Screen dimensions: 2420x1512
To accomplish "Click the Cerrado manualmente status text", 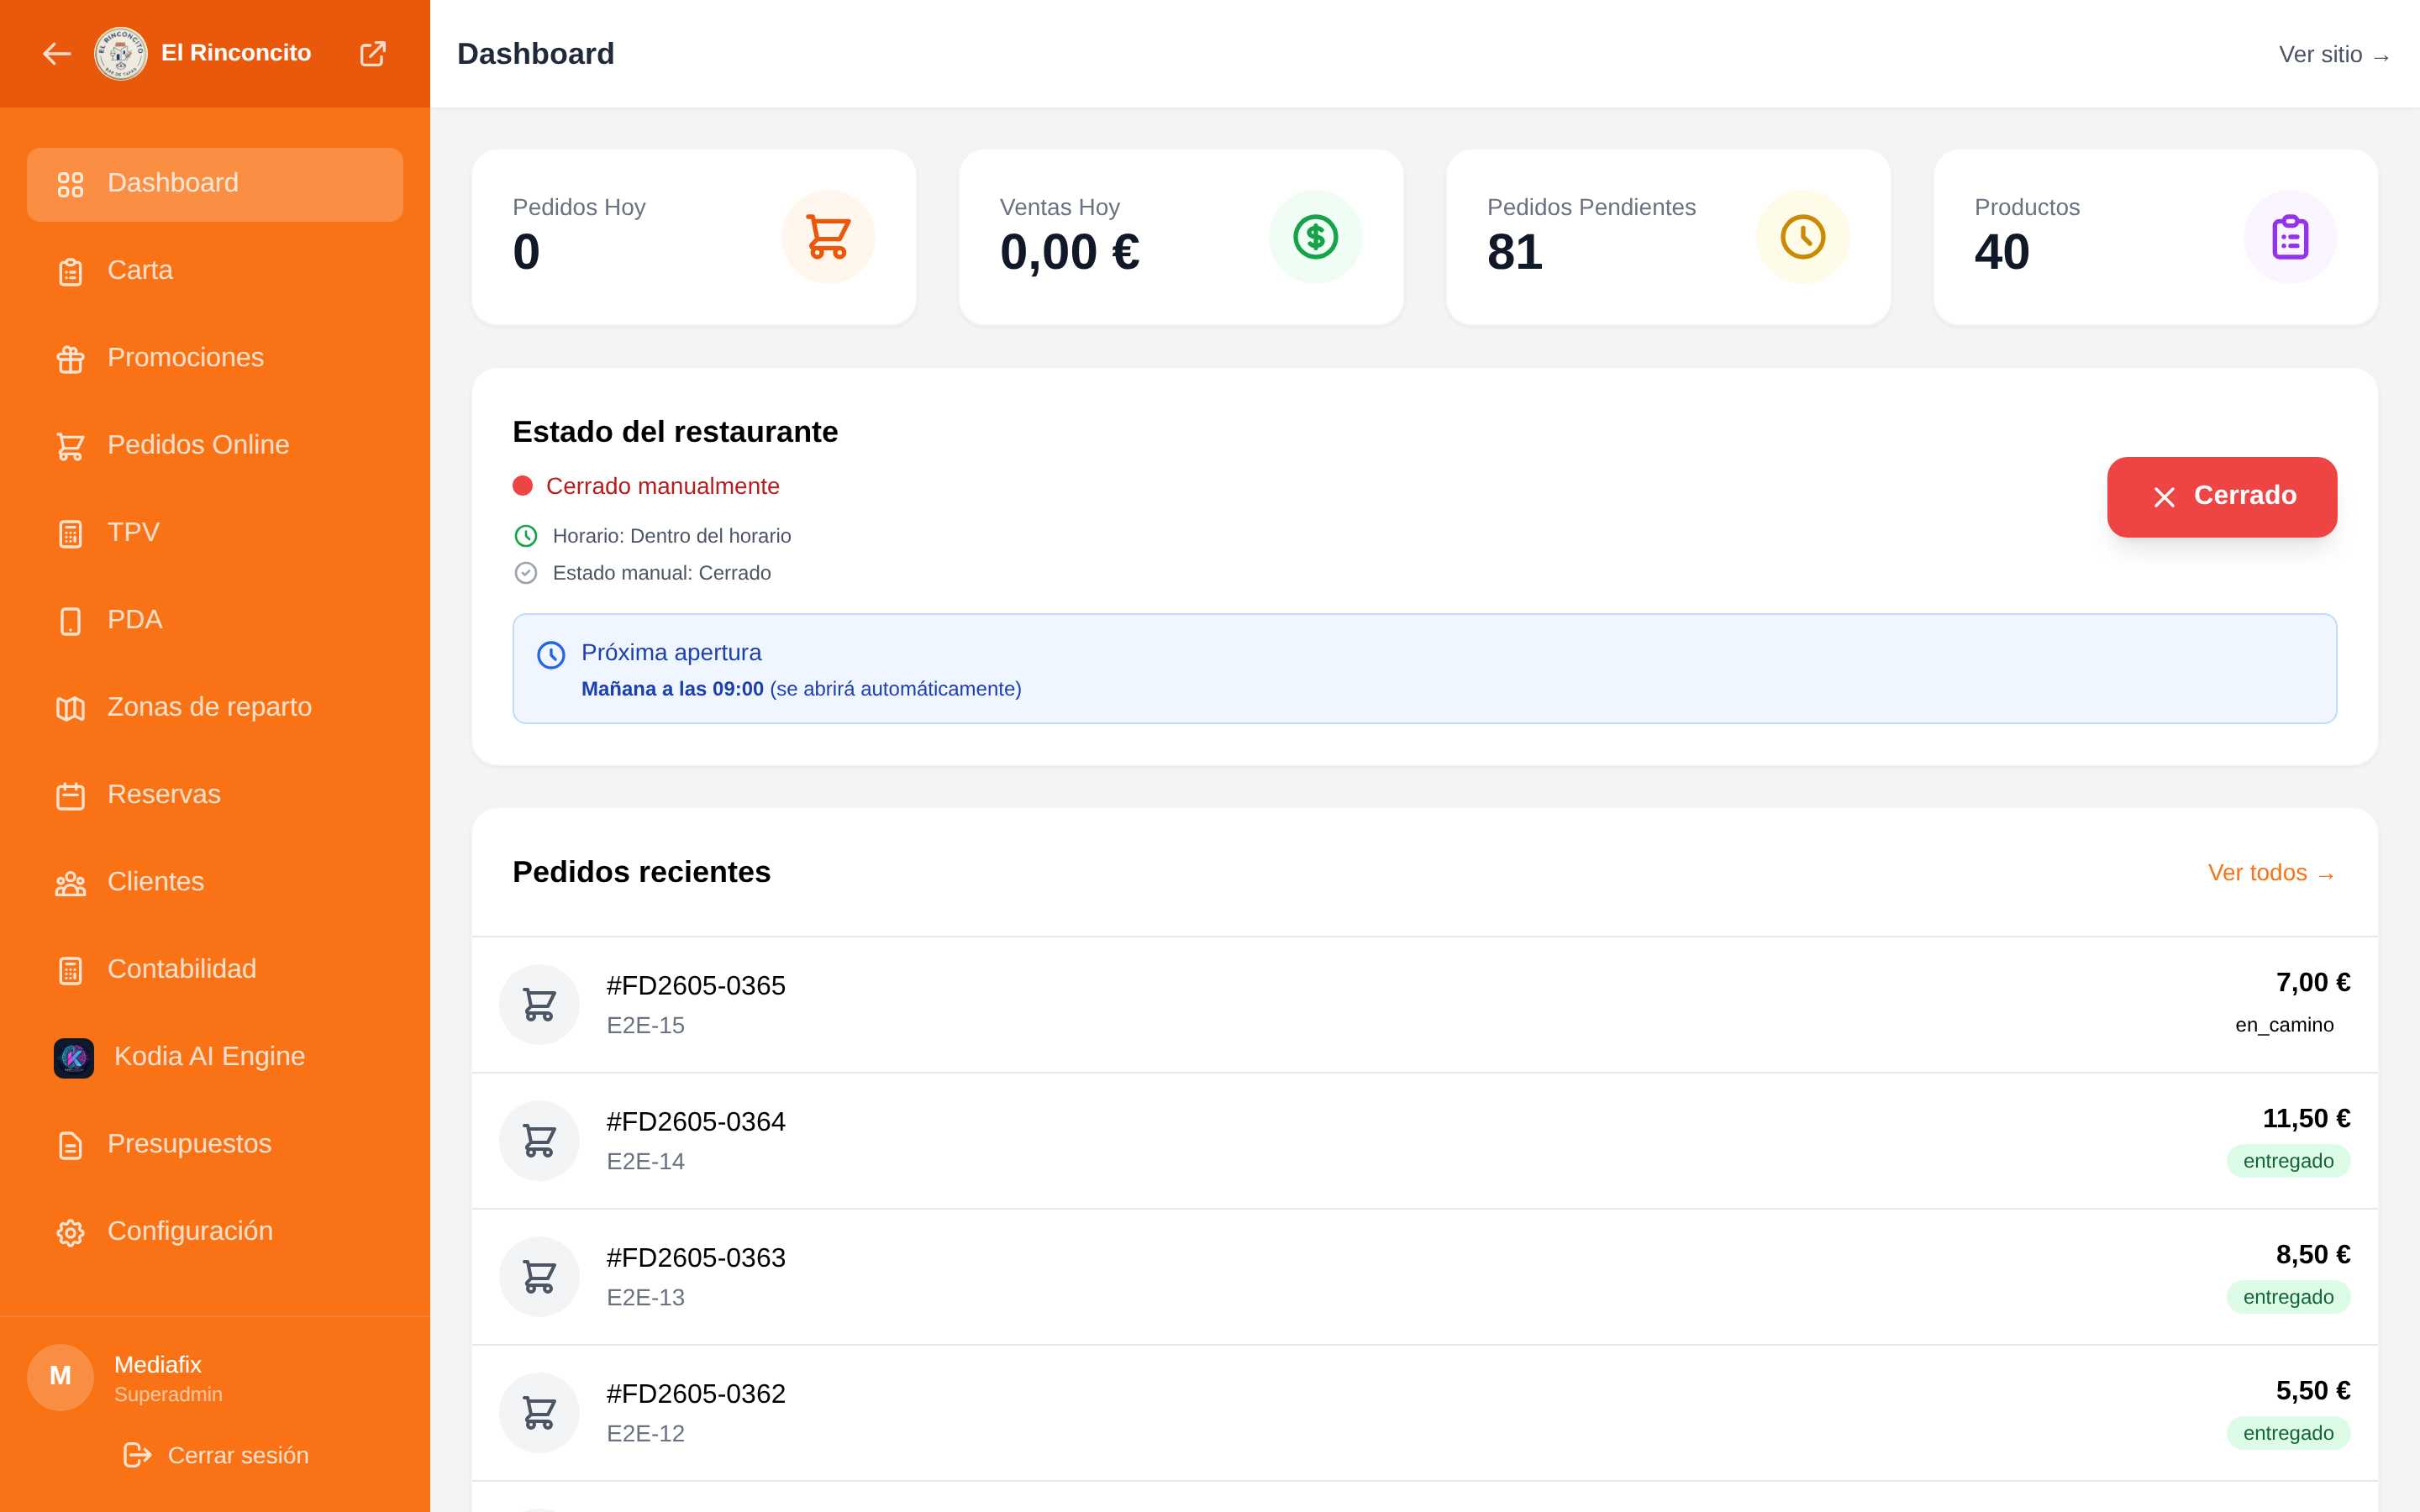I will point(663,486).
